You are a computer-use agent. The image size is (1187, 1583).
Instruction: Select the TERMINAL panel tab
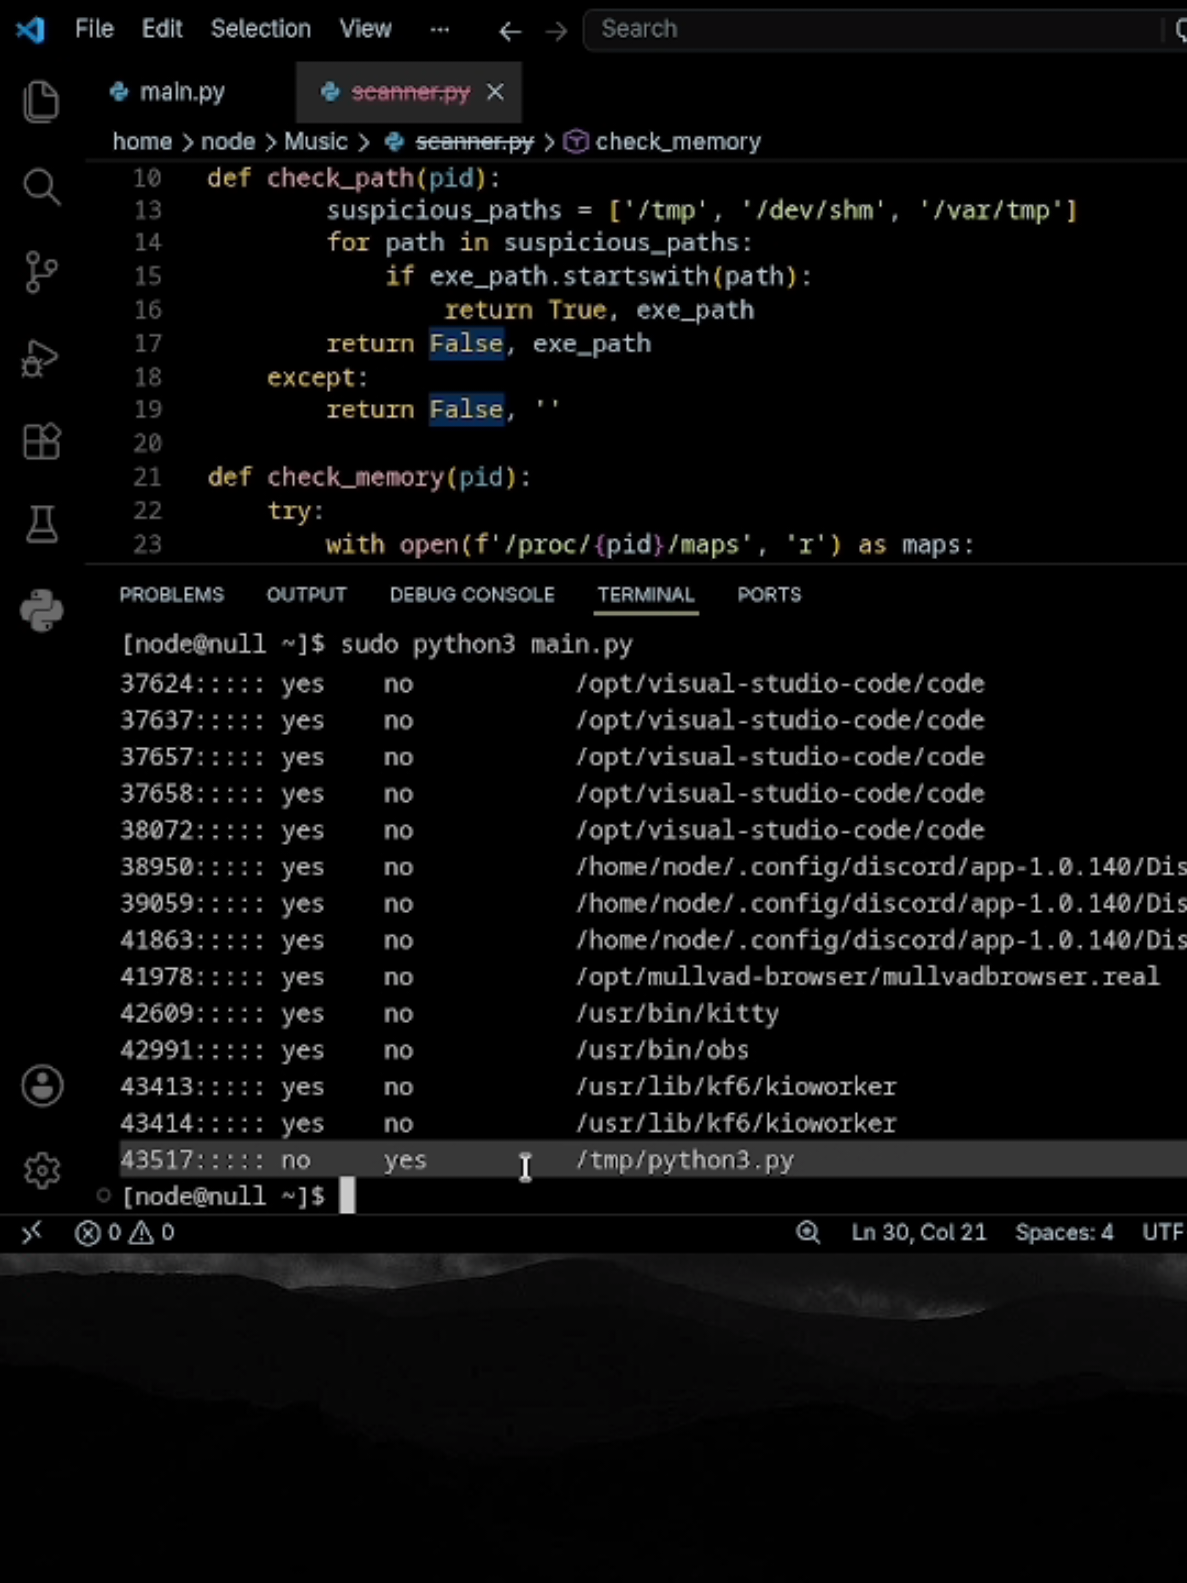click(x=646, y=594)
